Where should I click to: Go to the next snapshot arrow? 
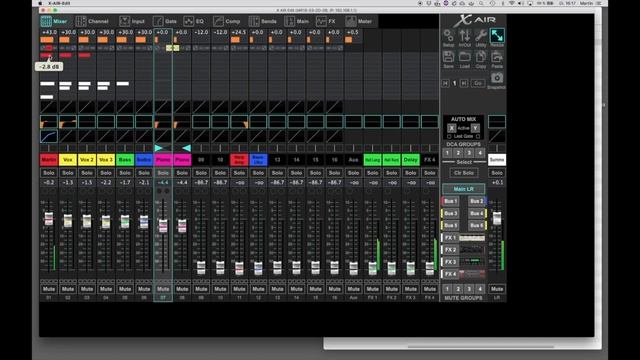pos(464,83)
